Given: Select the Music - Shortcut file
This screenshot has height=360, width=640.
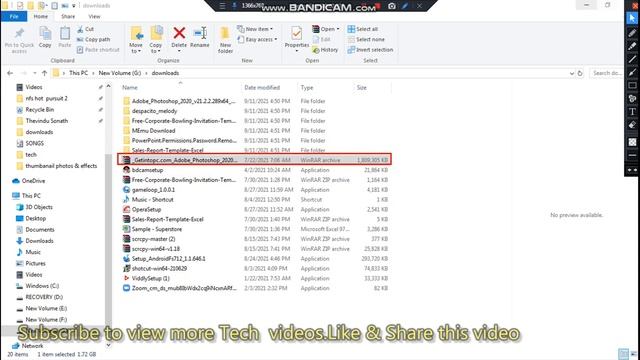Looking at the screenshot, I should point(153,200).
